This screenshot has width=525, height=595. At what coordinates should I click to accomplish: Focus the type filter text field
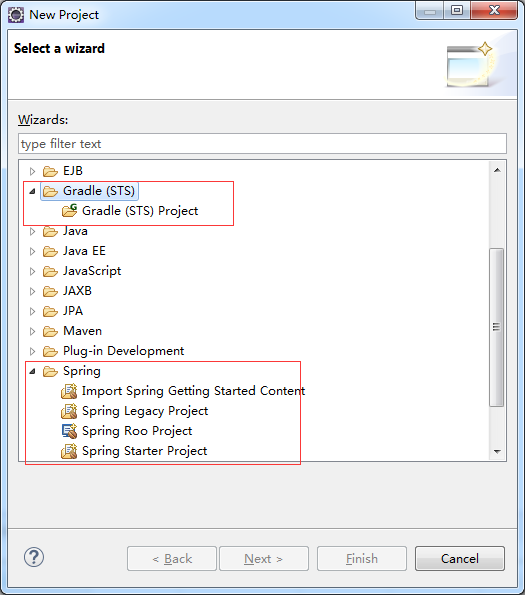point(262,144)
